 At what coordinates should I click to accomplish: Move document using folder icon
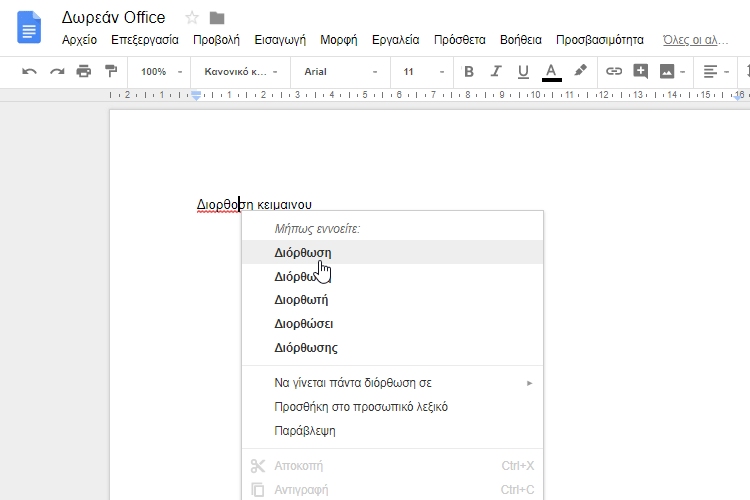click(217, 18)
